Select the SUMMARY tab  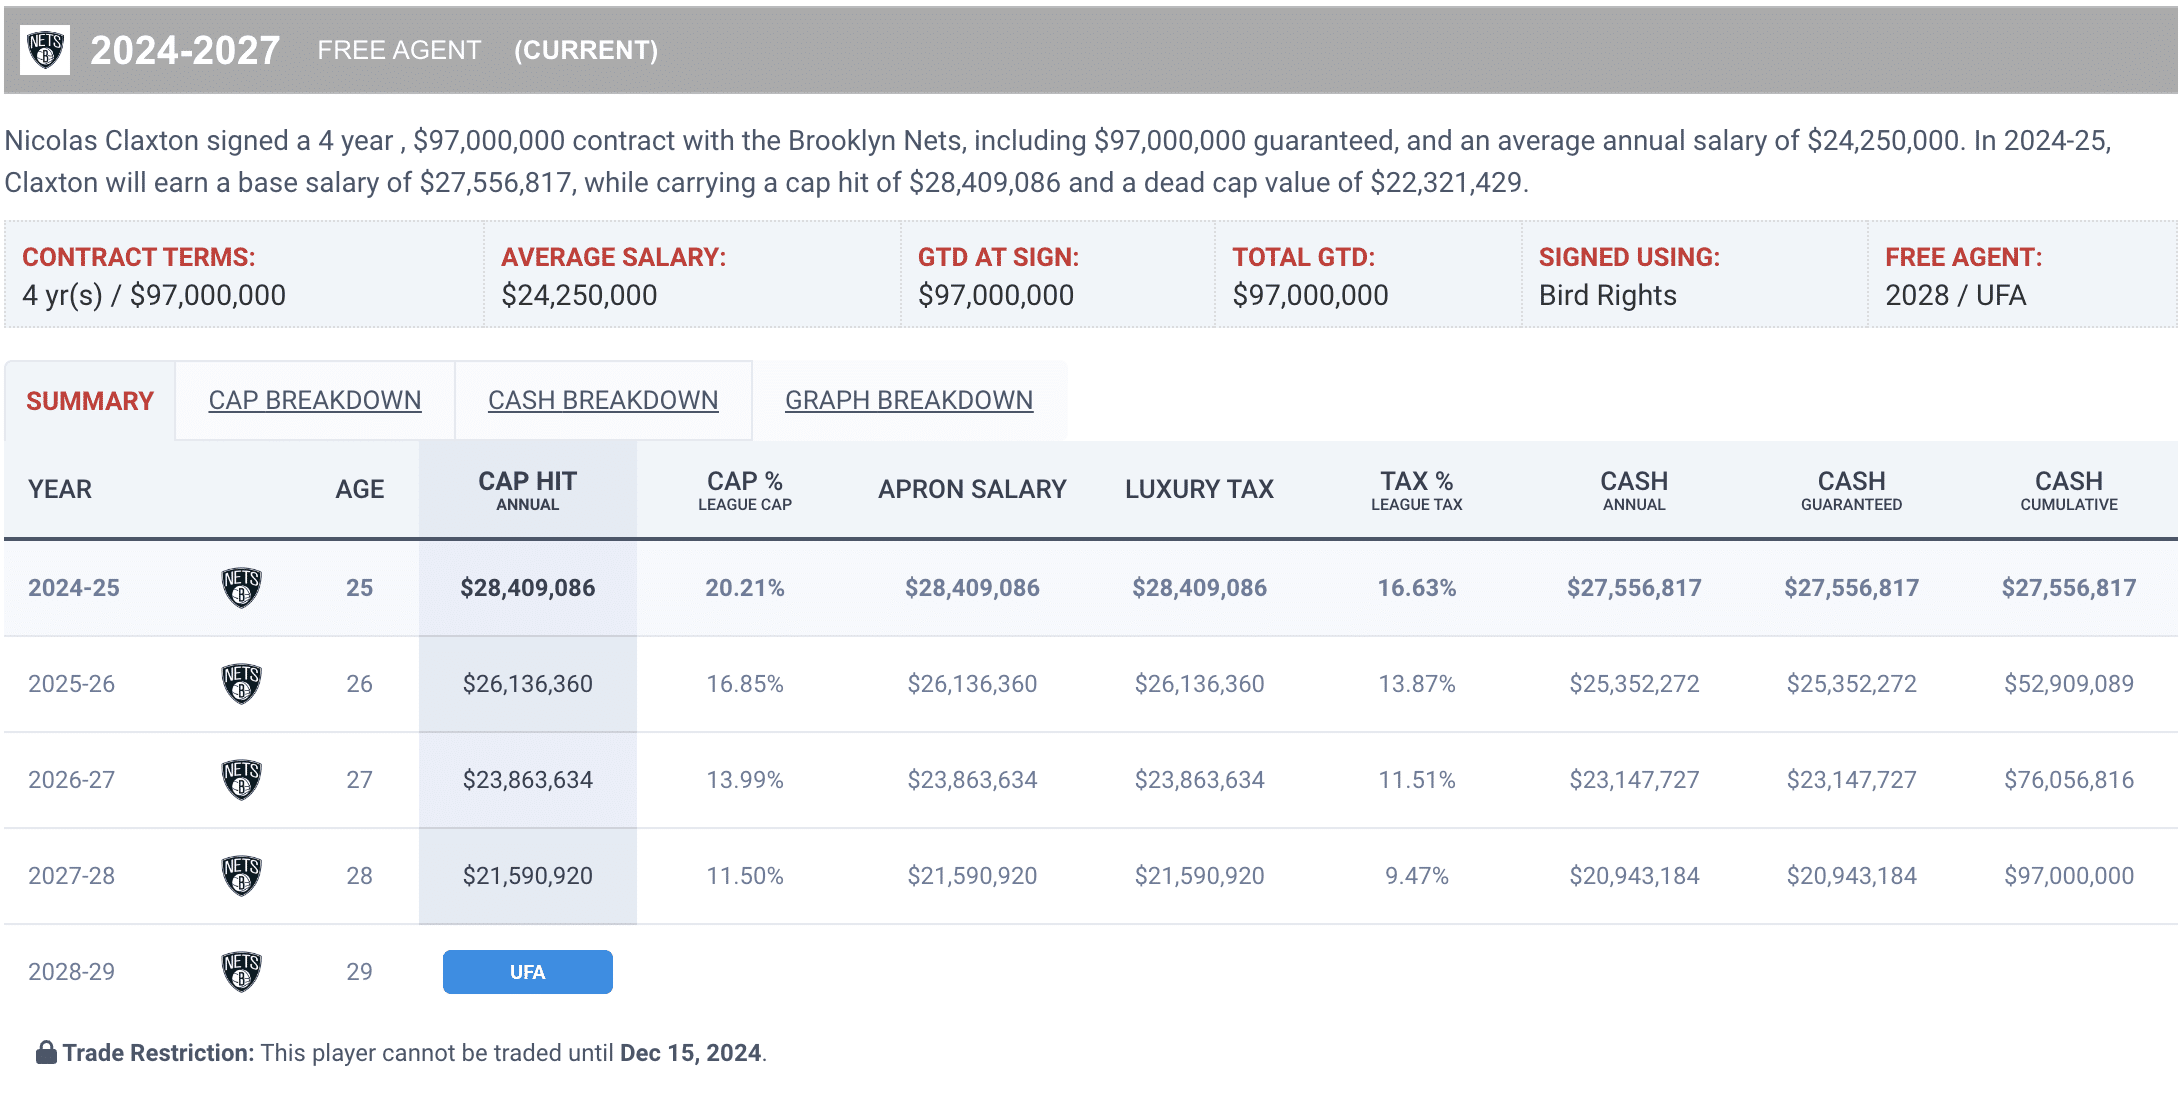click(x=90, y=401)
